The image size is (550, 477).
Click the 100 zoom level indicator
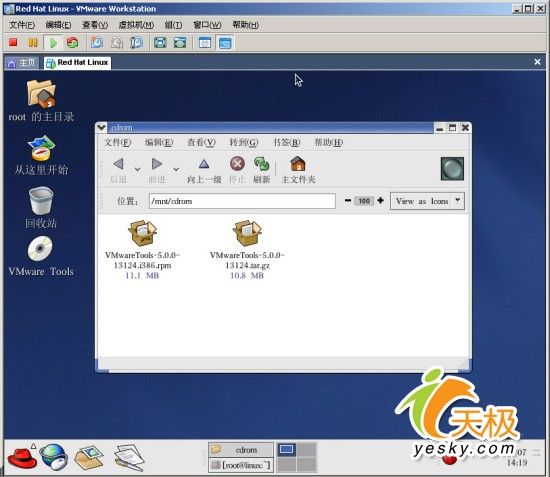364,201
